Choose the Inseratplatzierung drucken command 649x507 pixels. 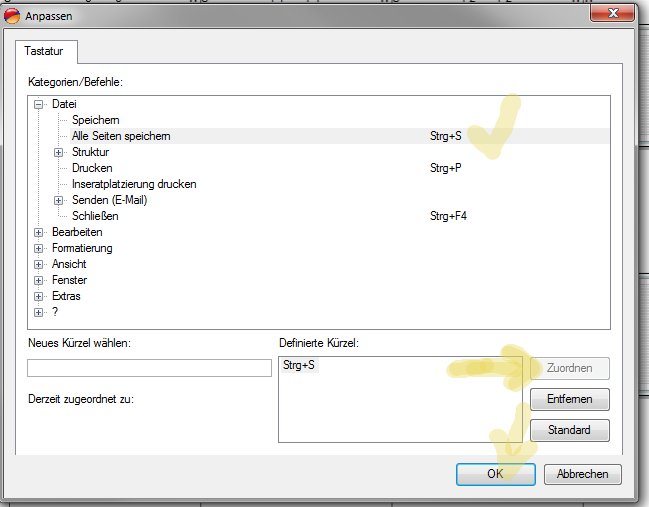pyautogui.click(x=134, y=184)
